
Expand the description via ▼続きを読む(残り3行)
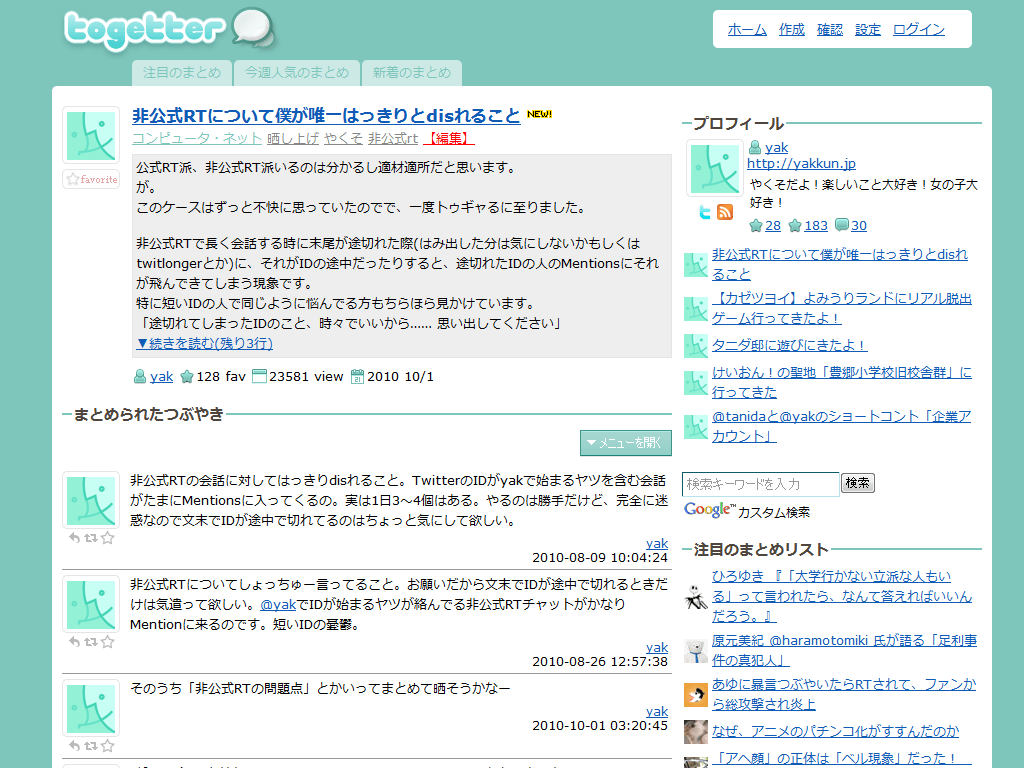tap(204, 343)
